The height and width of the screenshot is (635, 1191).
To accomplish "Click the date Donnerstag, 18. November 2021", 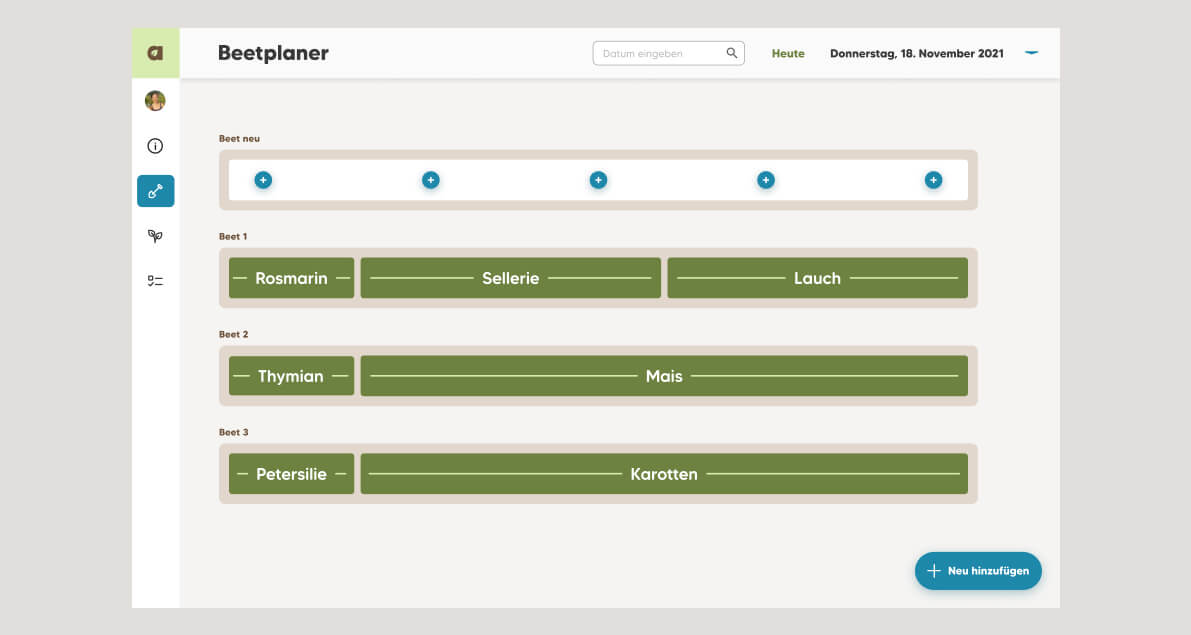I will [x=916, y=54].
